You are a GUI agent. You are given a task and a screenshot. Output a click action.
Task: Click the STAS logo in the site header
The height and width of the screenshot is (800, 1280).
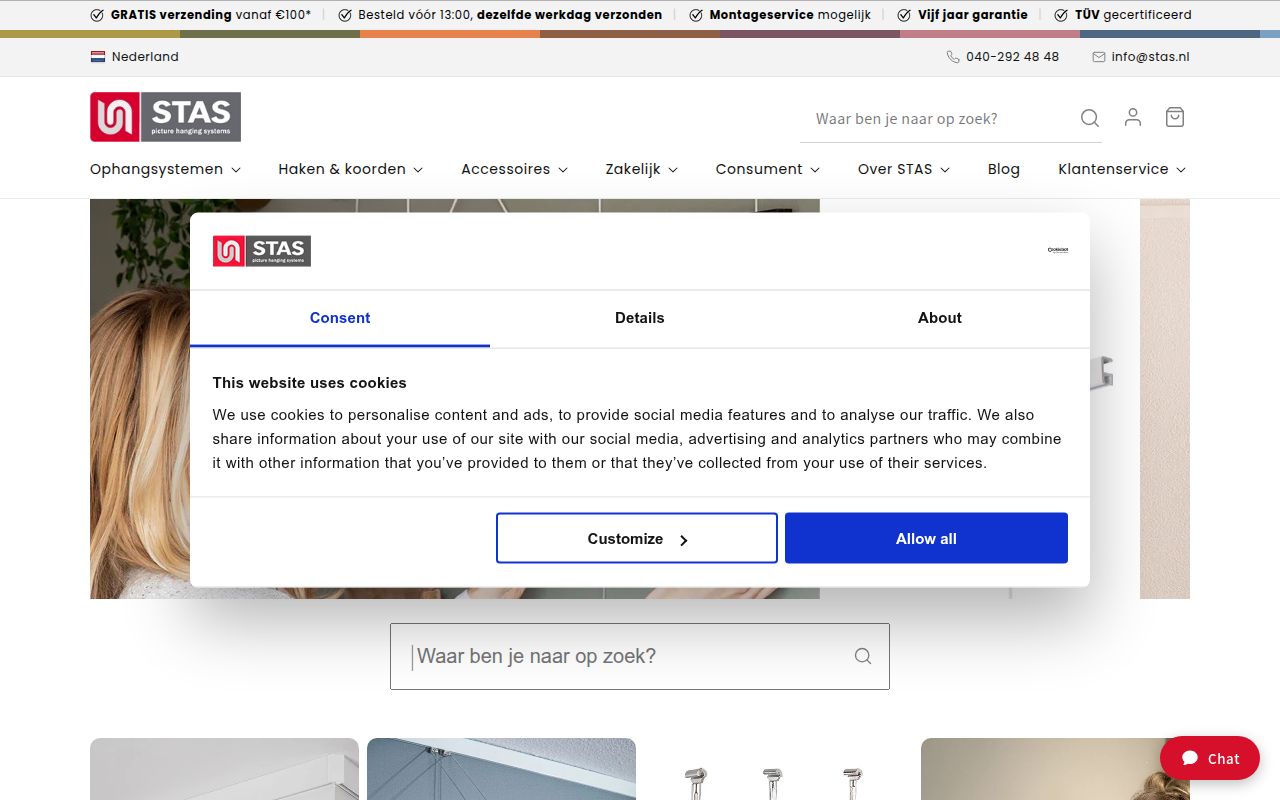coord(165,117)
